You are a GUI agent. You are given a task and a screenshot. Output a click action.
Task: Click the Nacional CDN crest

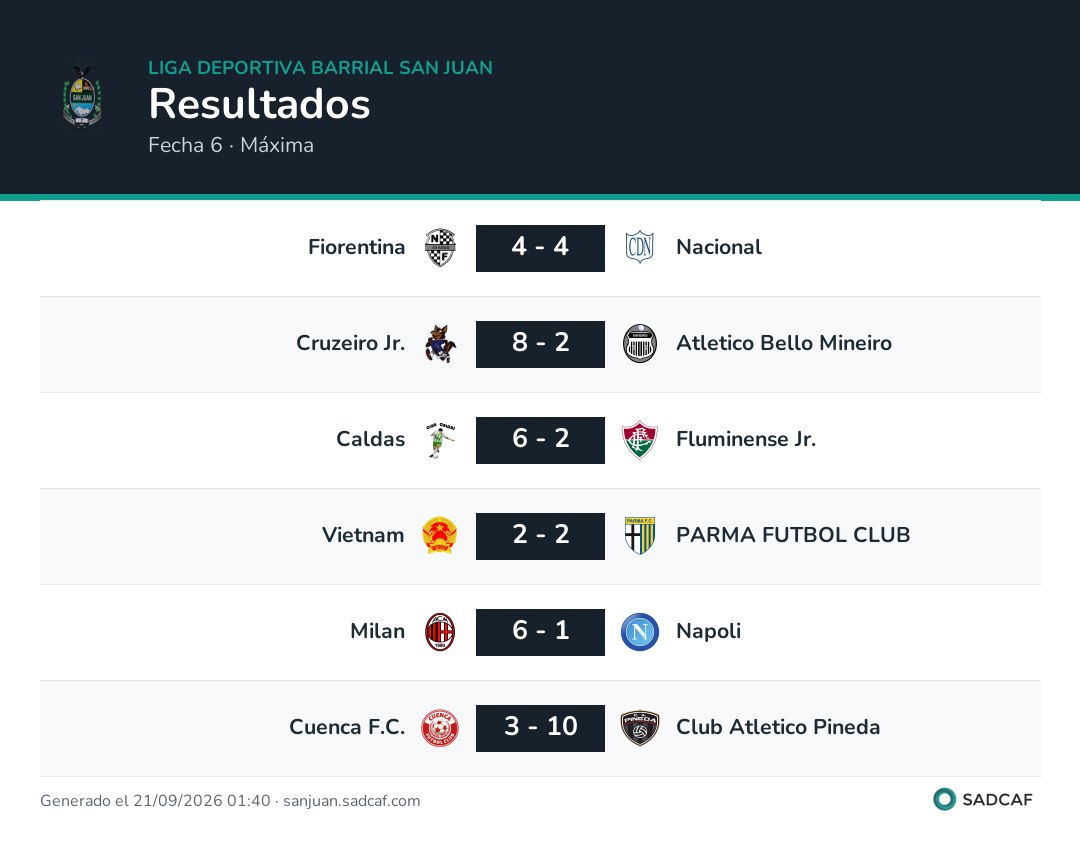(x=639, y=247)
